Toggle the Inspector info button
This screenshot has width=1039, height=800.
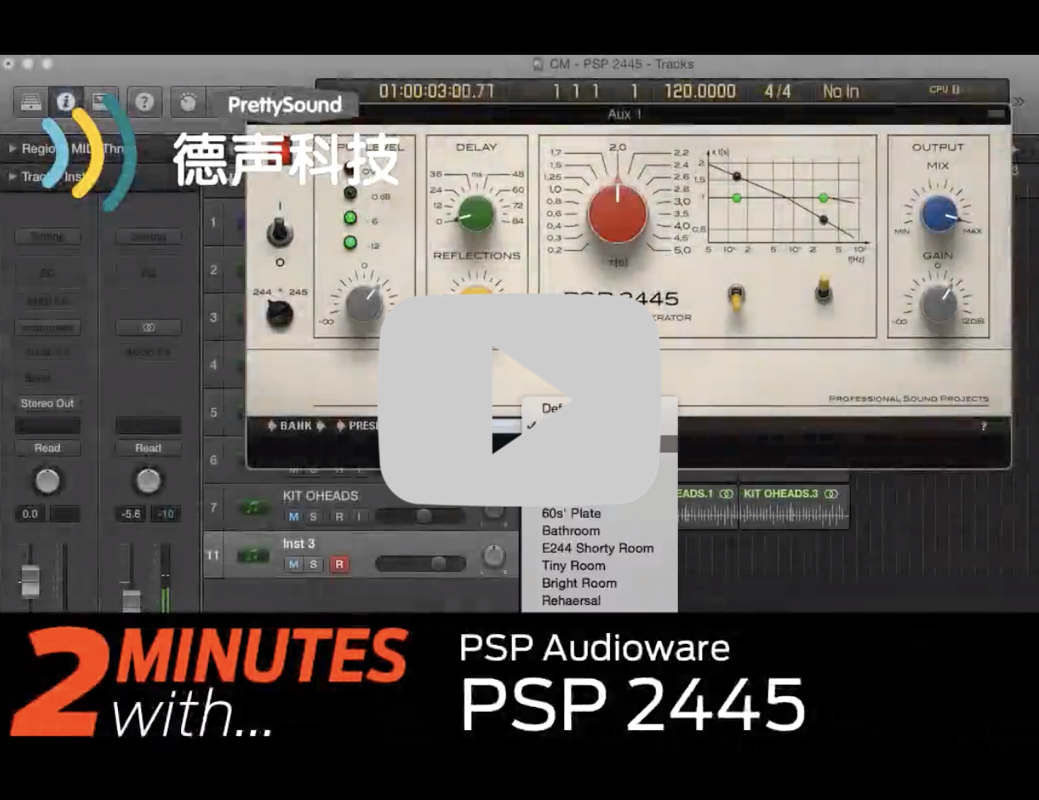tap(65, 102)
